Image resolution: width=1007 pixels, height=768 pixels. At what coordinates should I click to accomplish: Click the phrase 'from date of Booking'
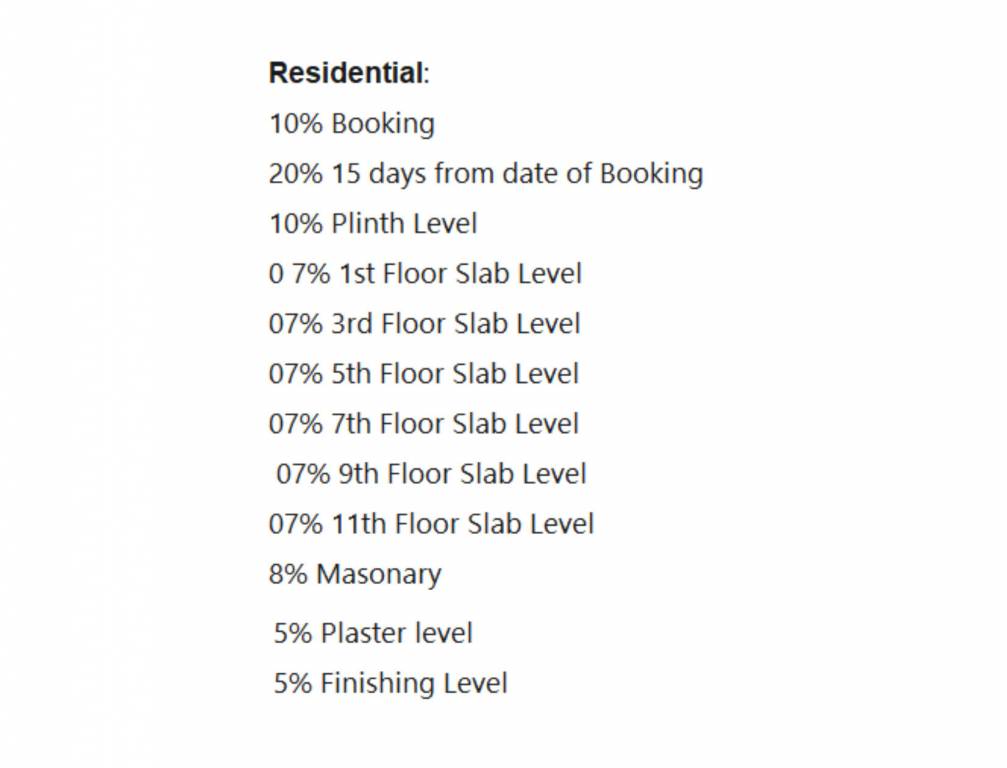[569, 174]
